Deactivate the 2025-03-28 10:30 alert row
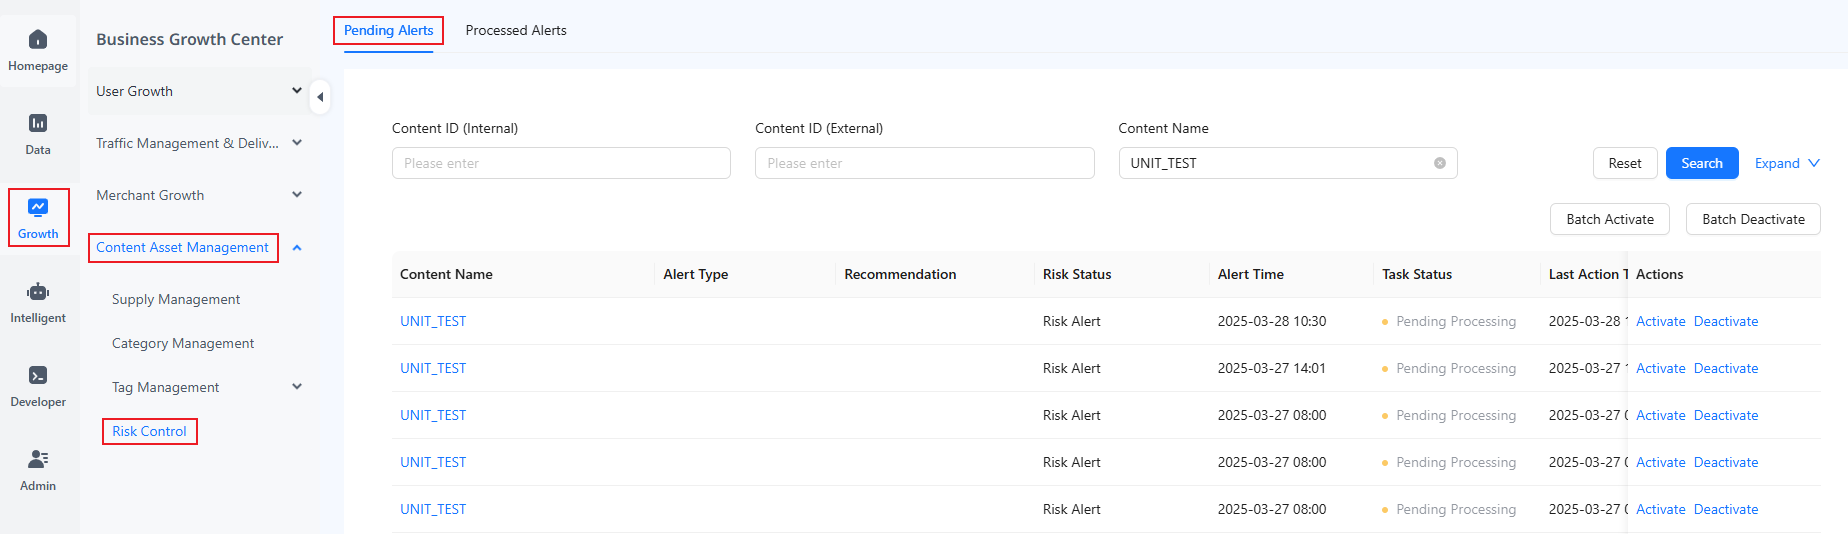Viewport: 1848px width, 534px height. [1726, 321]
